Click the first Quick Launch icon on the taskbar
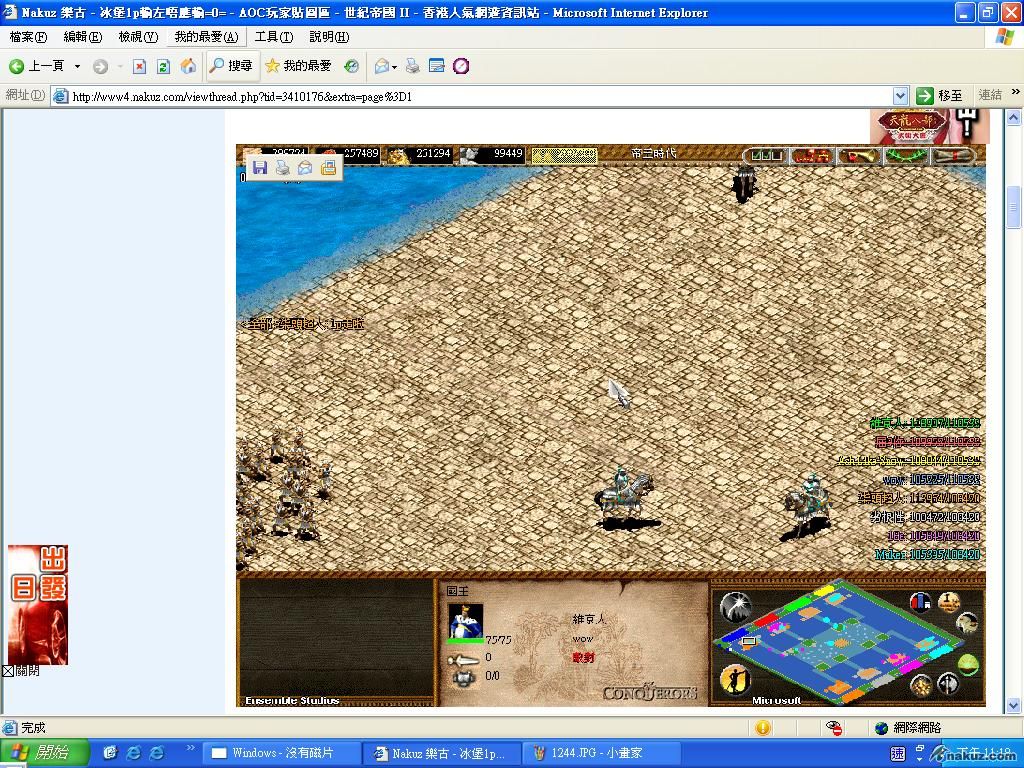This screenshot has height=768, width=1024. click(x=110, y=753)
